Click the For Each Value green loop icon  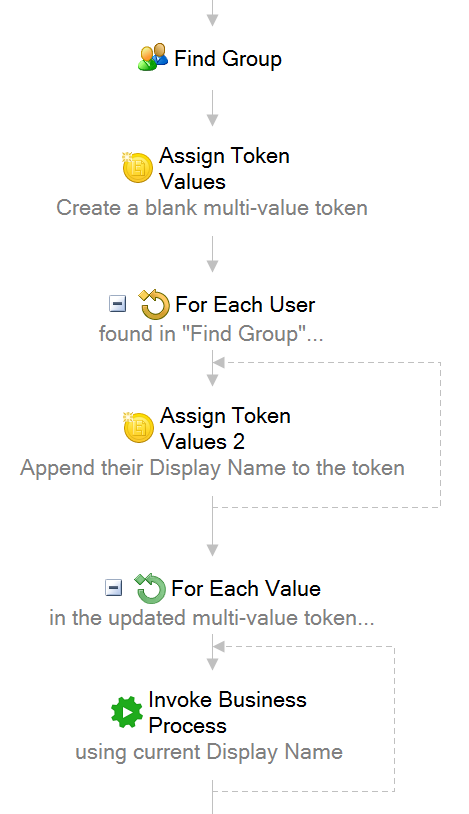[150, 588]
